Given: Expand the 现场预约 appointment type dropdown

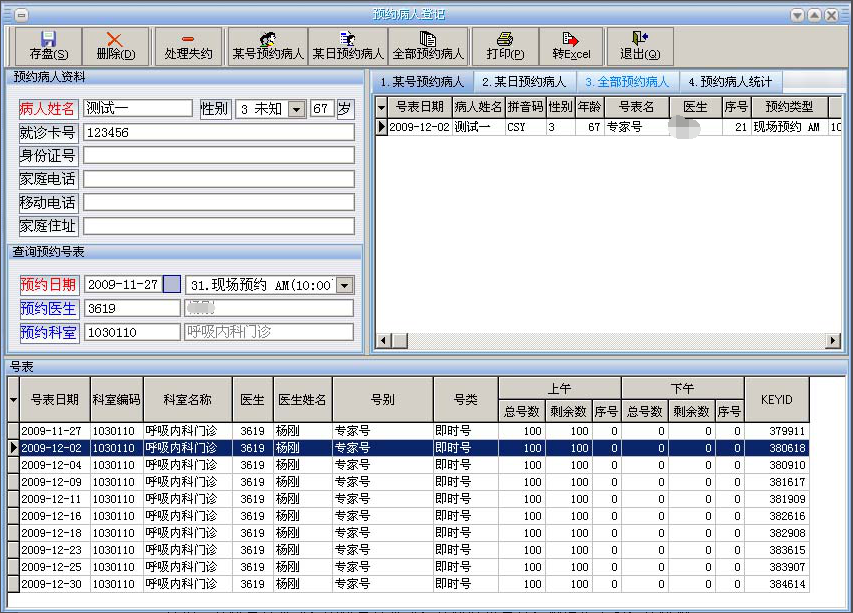Looking at the screenshot, I should pyautogui.click(x=344, y=285).
